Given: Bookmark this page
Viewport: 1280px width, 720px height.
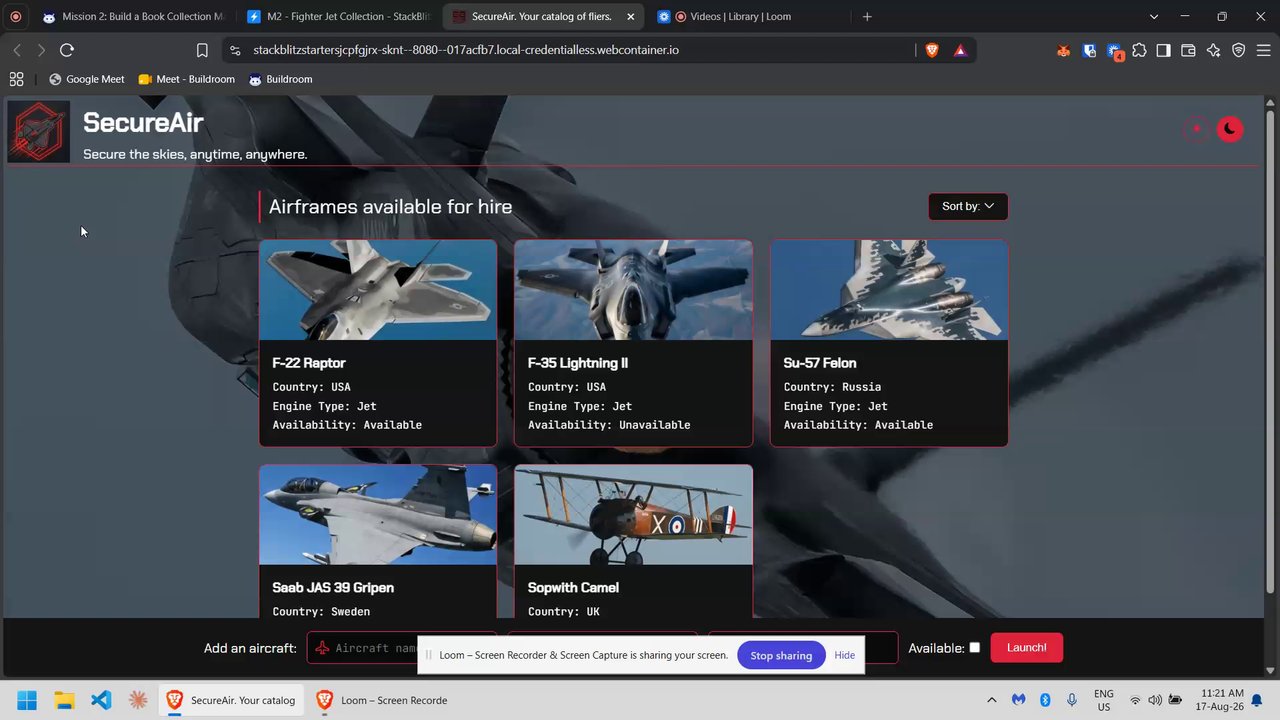Looking at the screenshot, I should tap(202, 50).
